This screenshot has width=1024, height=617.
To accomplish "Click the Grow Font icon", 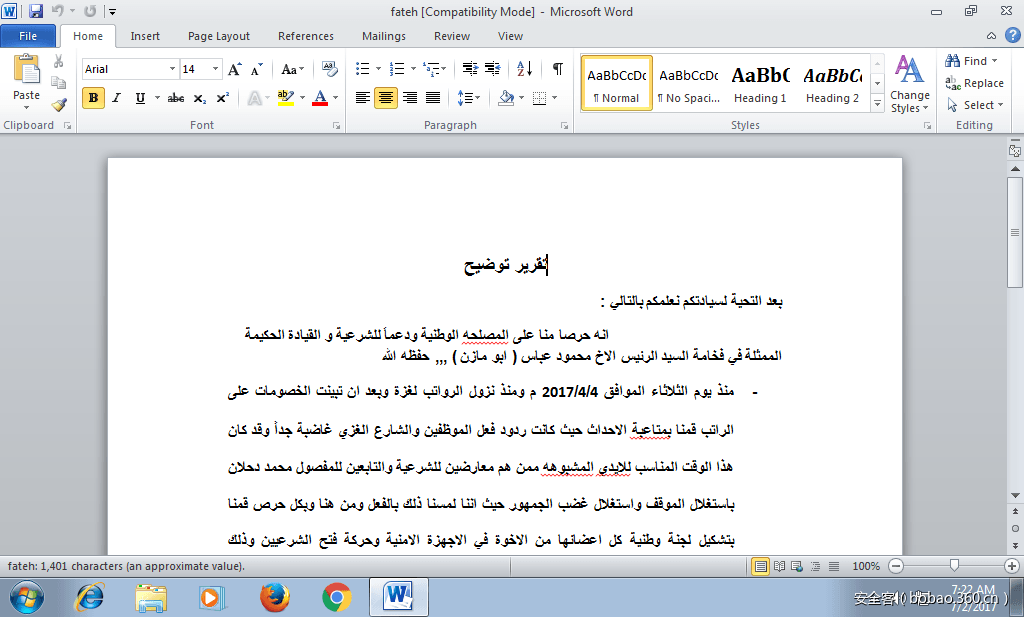I will [x=232, y=70].
